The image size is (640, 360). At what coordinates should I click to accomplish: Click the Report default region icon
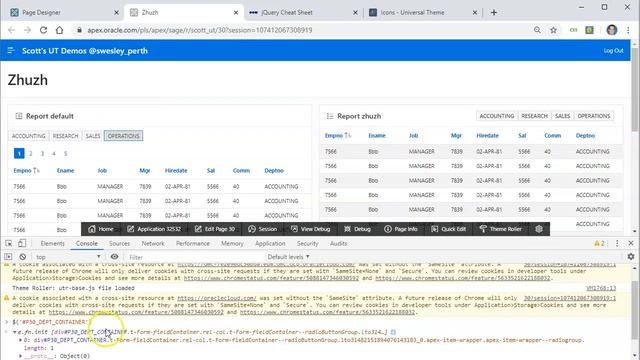coord(19,116)
